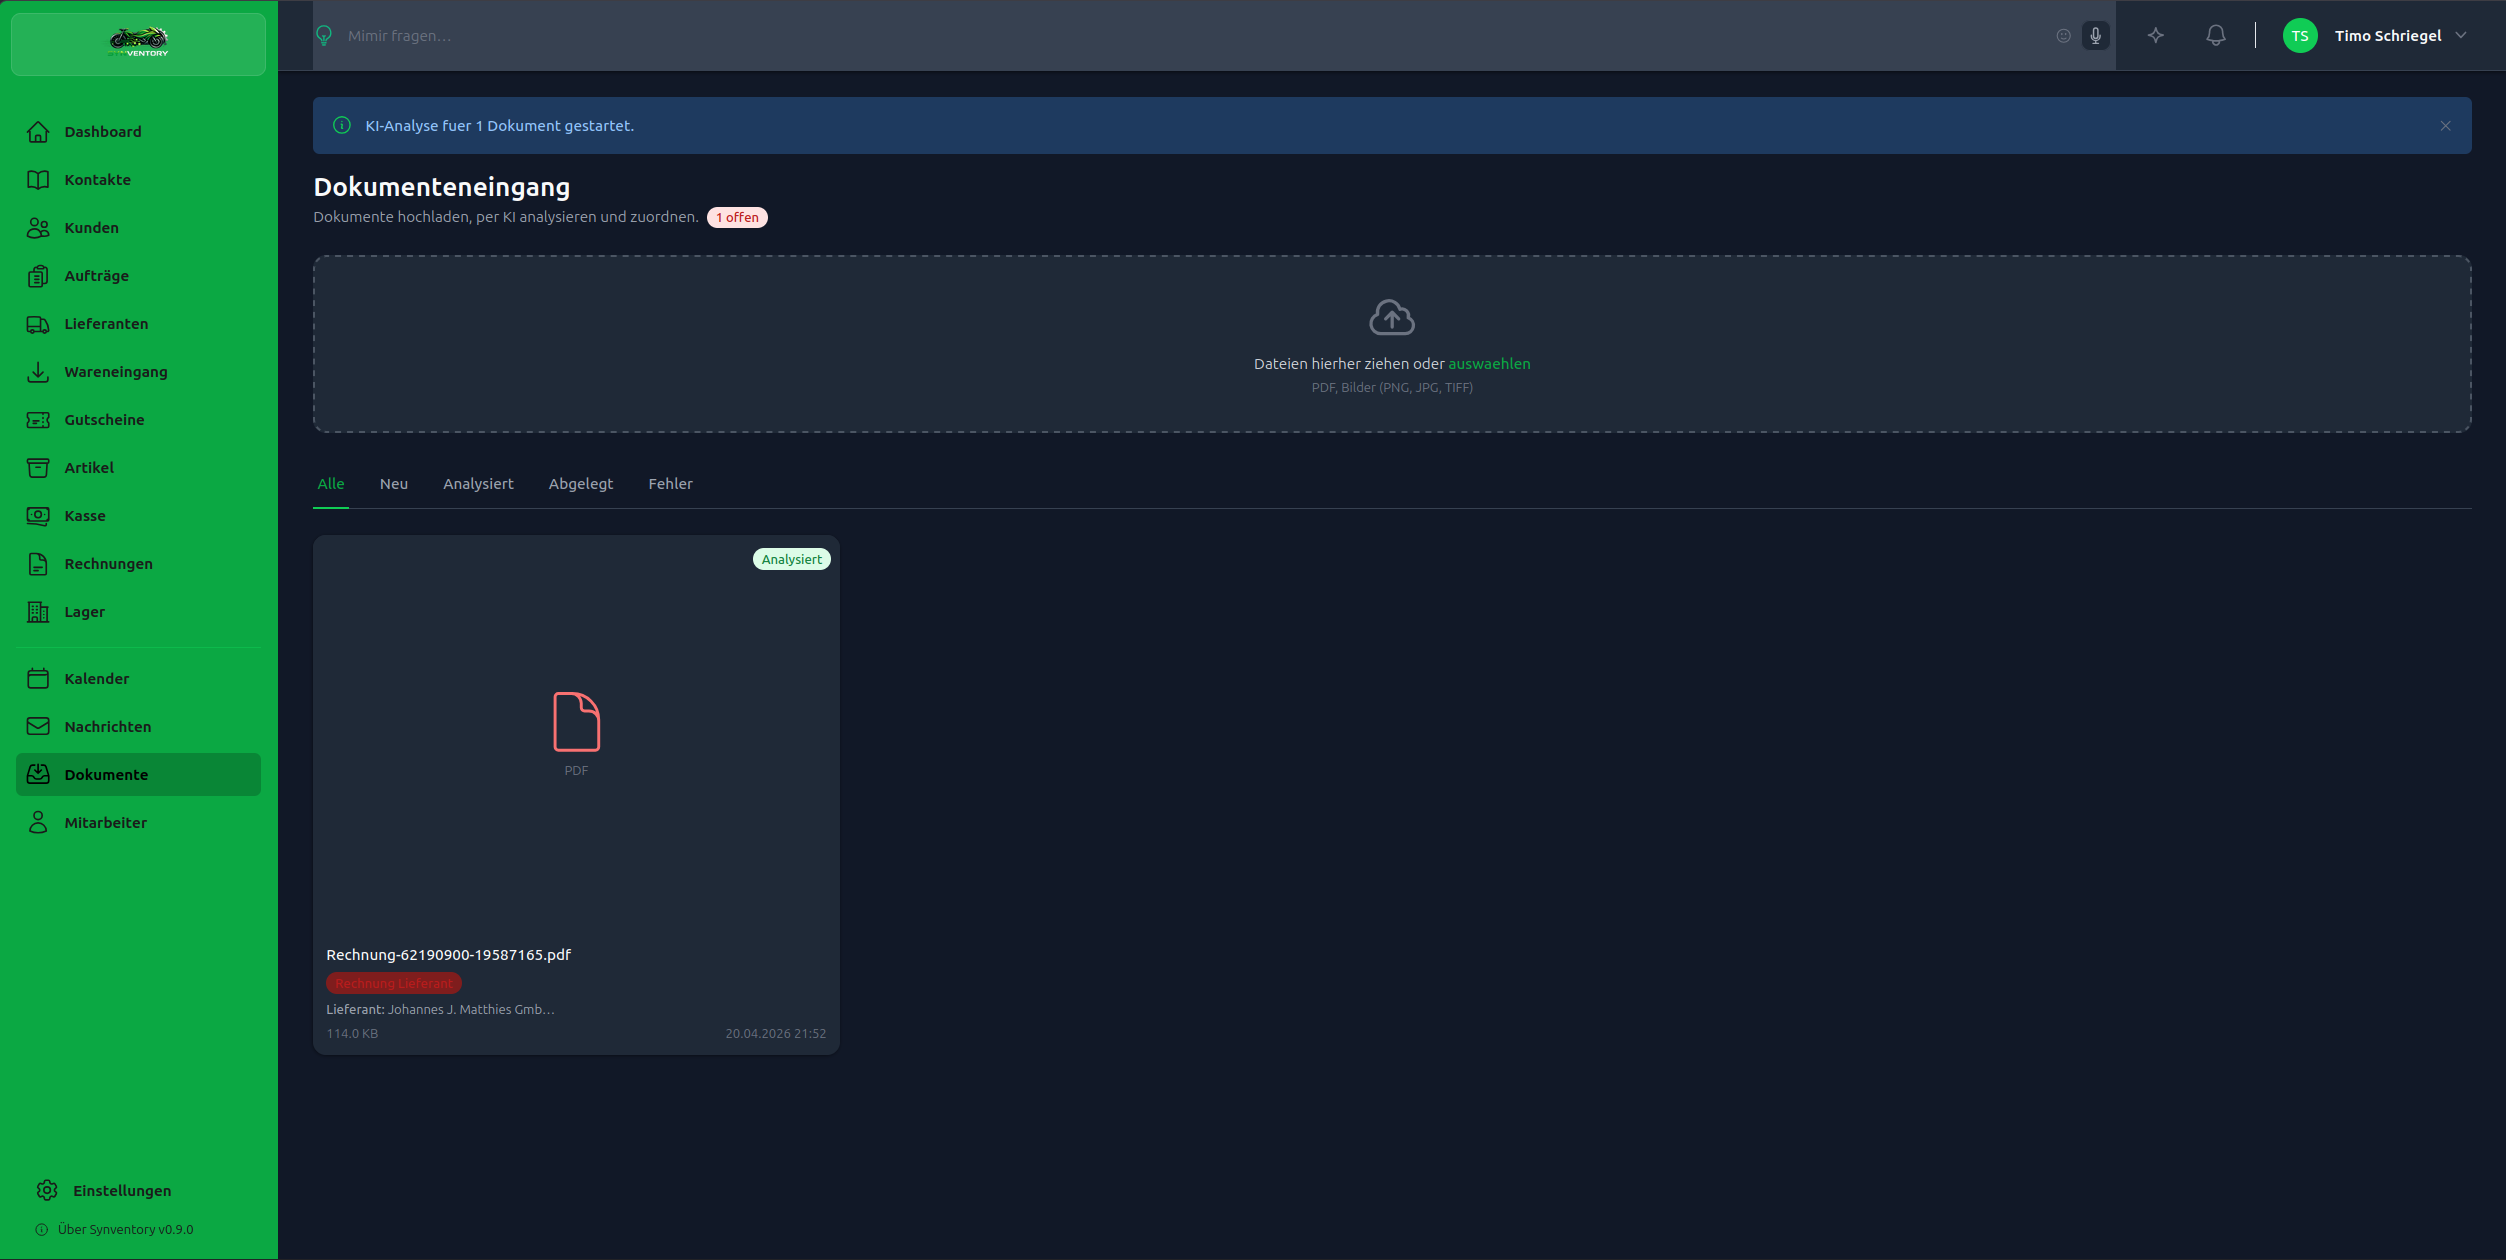Click the microphone icon in the search bar
This screenshot has width=2506, height=1260.
click(x=2095, y=36)
